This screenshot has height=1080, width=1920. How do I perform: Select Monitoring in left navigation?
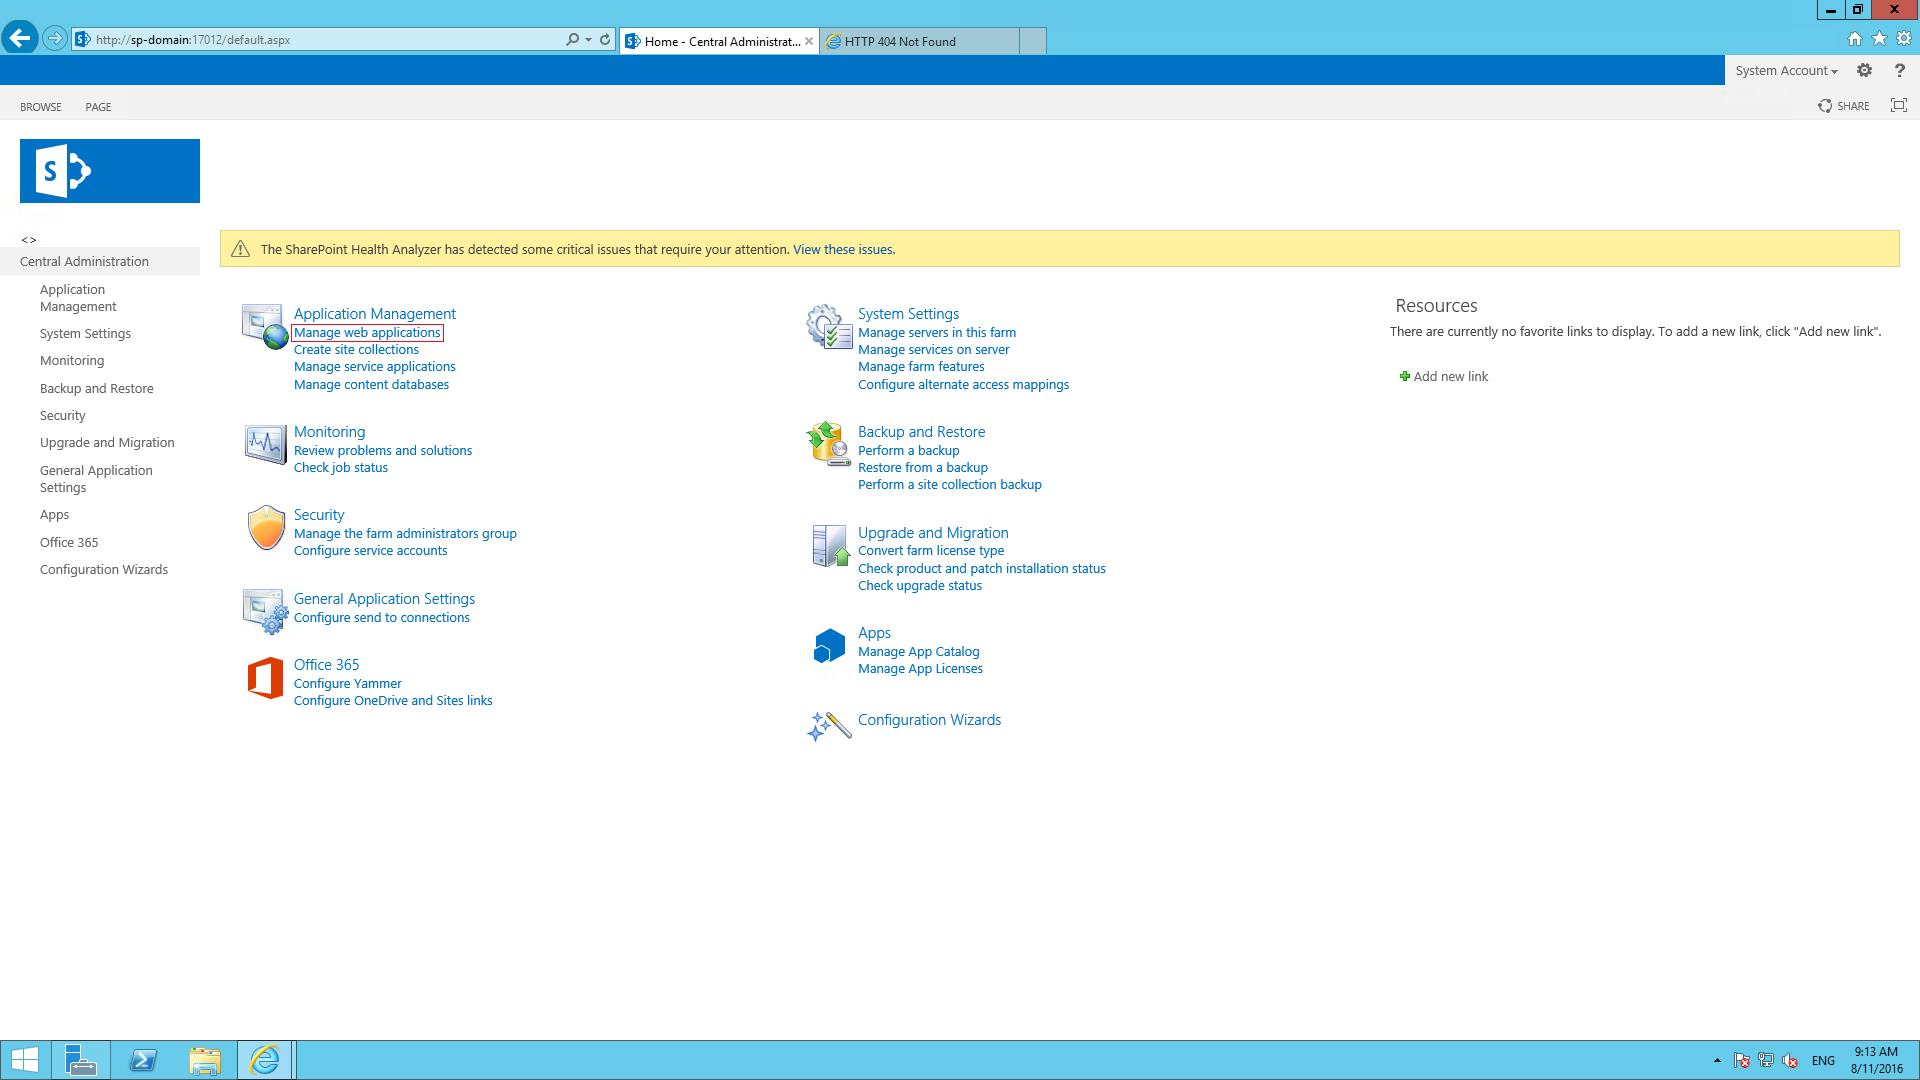pos(72,361)
